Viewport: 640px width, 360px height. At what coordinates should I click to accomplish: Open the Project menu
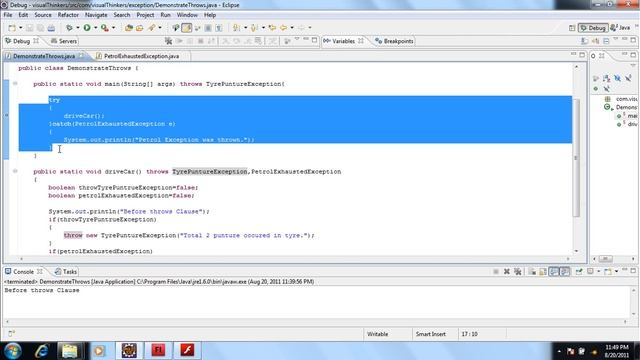click(x=145, y=15)
